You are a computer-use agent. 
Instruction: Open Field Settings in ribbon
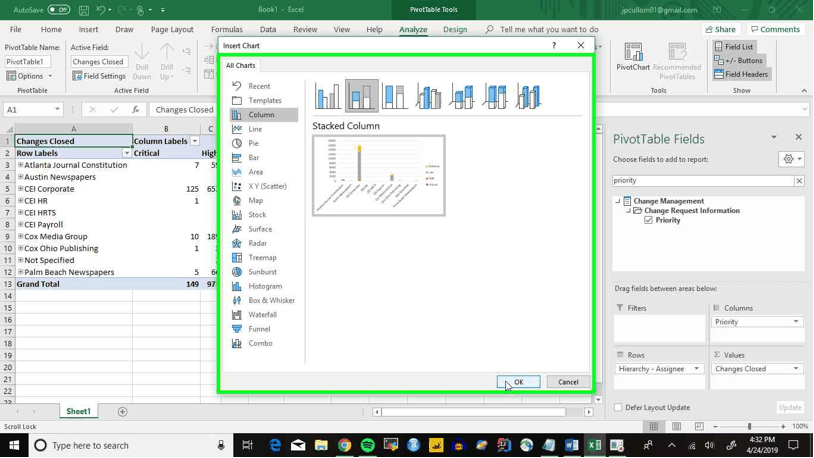pyautogui.click(x=99, y=76)
